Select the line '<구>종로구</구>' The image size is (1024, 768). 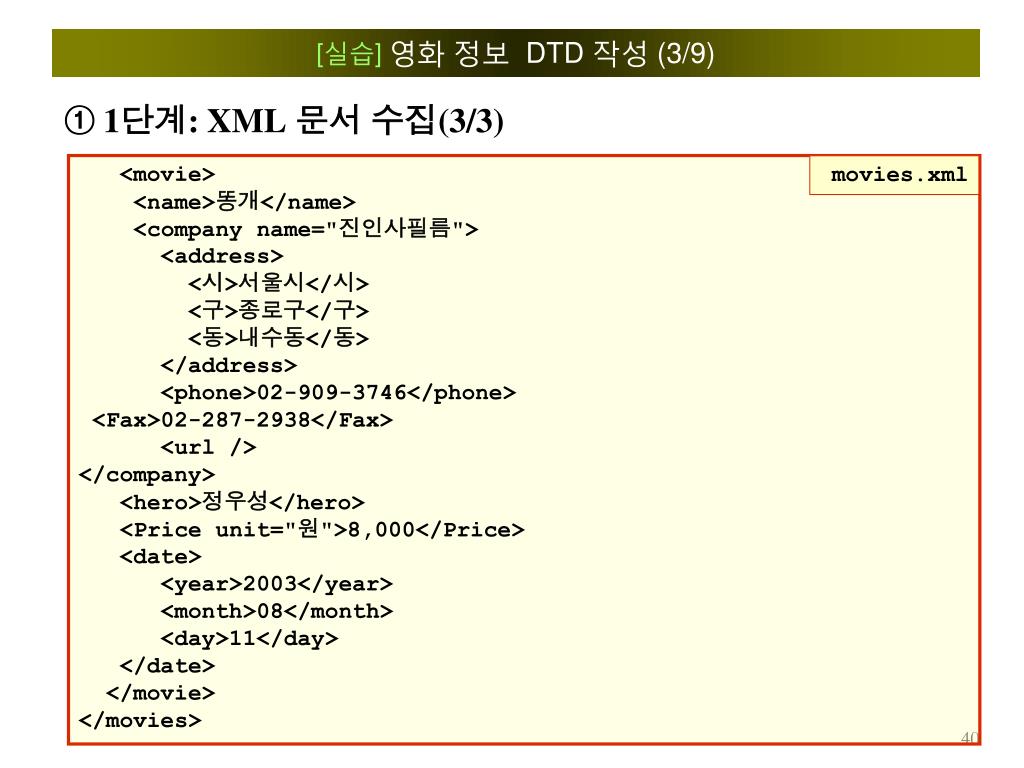coord(278,310)
